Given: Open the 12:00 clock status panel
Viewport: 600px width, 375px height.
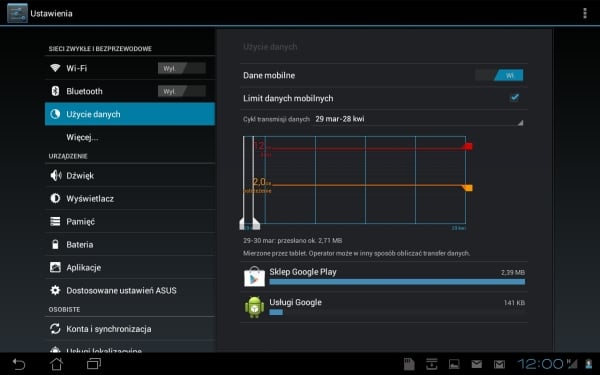Looking at the screenshot, I should pos(540,364).
